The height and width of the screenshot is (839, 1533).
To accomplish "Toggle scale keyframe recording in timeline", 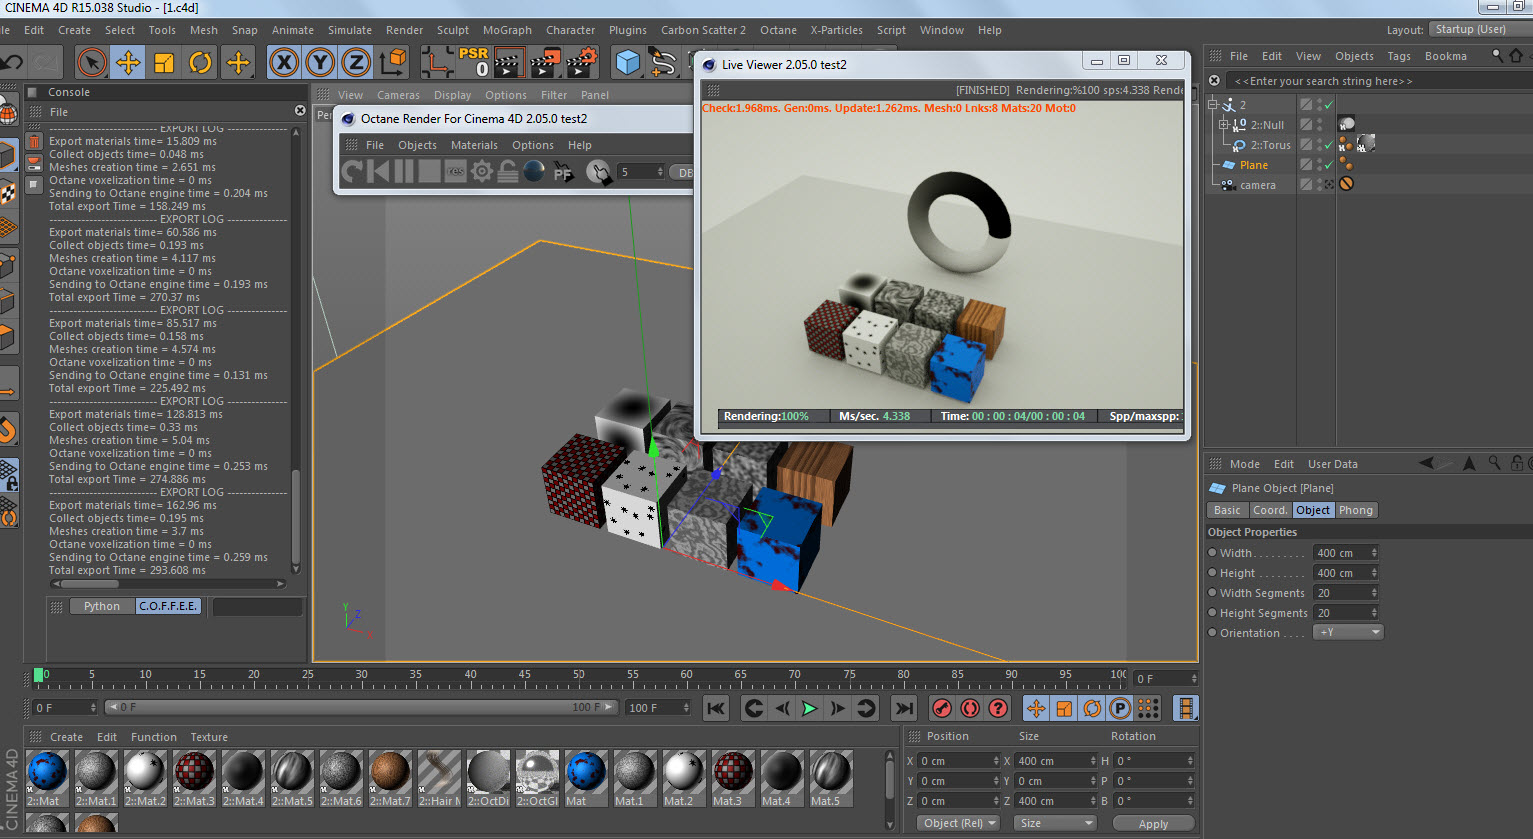I will click(1064, 708).
